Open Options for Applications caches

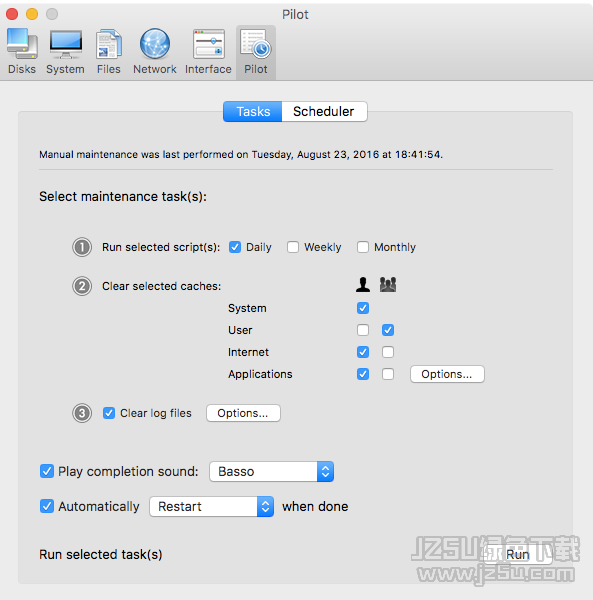coord(447,374)
